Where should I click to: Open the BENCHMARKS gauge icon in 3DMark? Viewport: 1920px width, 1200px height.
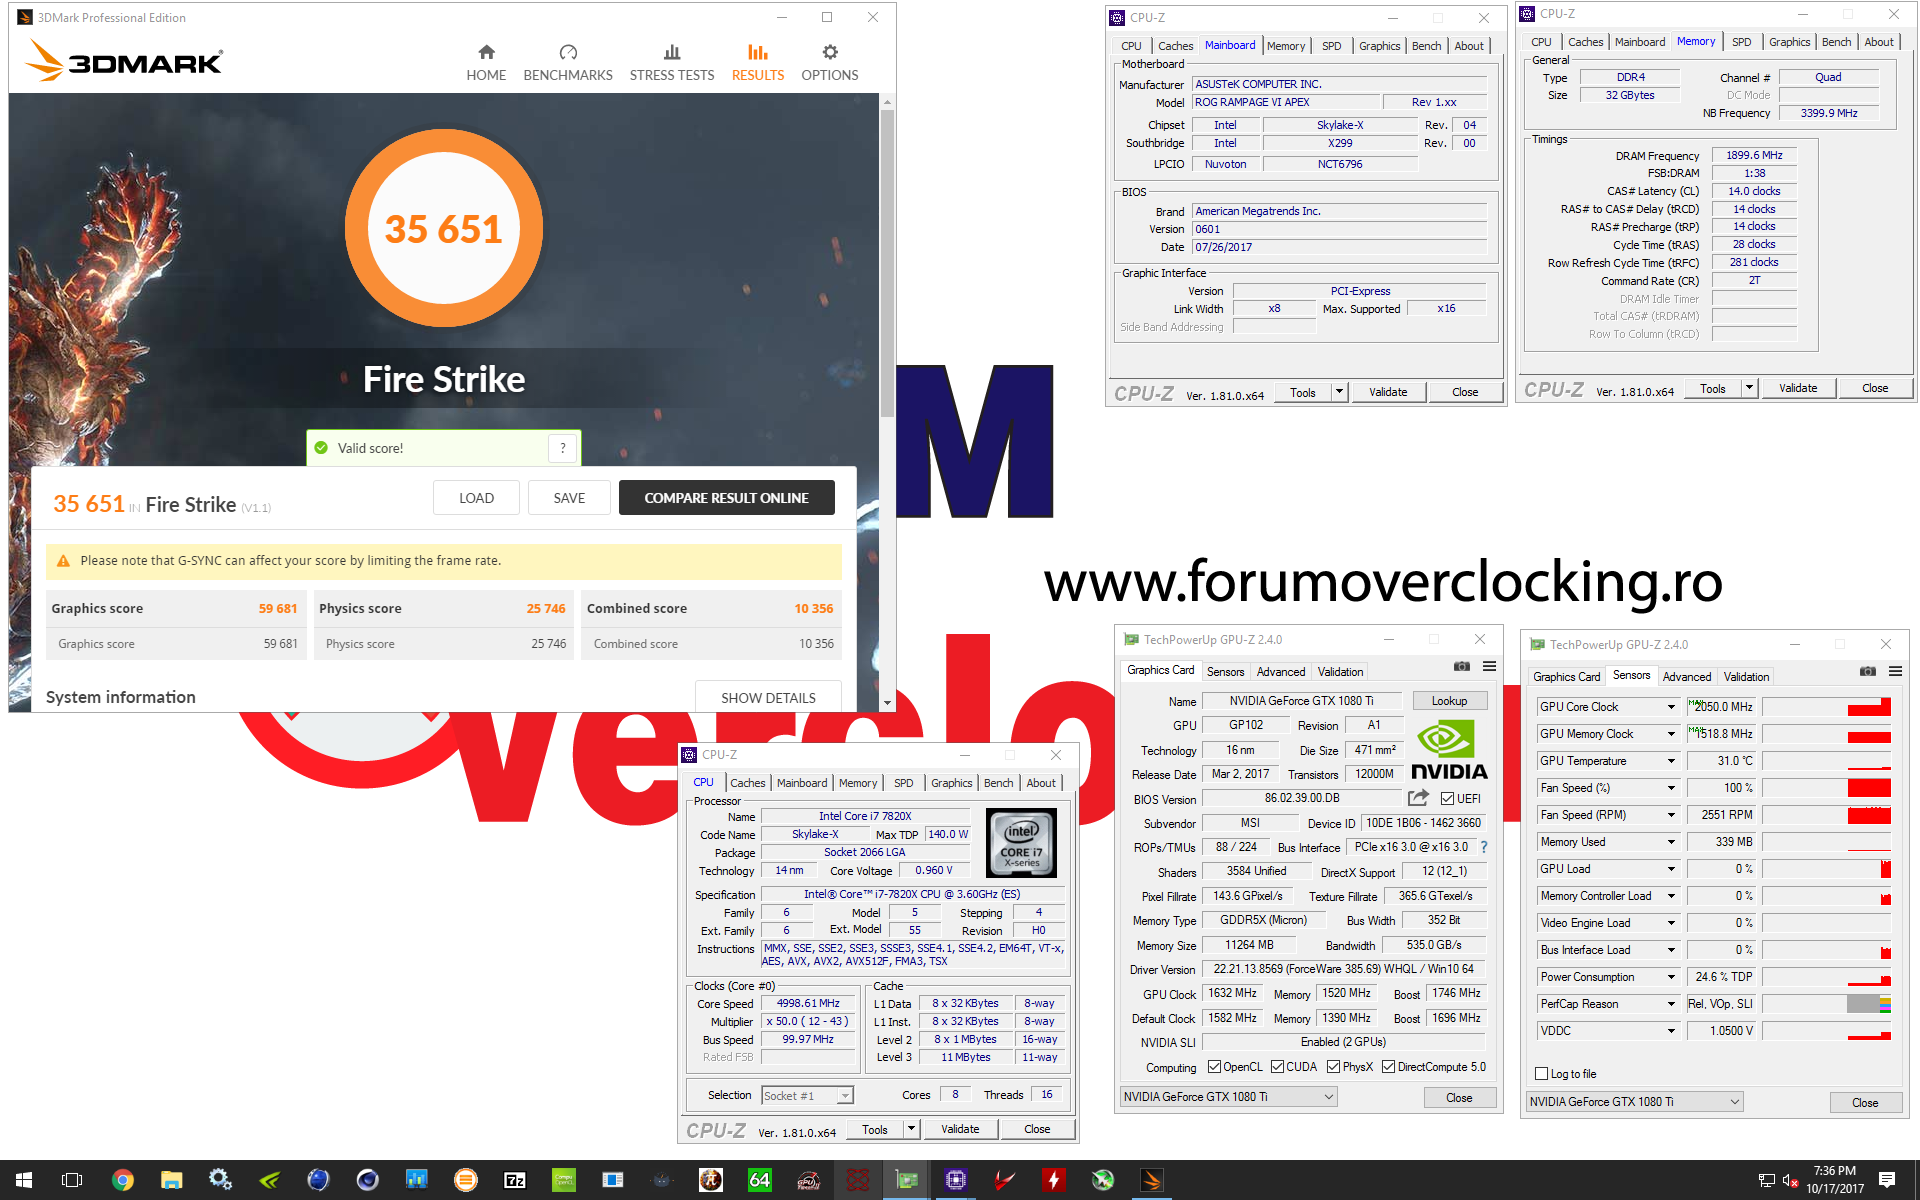tap(568, 52)
